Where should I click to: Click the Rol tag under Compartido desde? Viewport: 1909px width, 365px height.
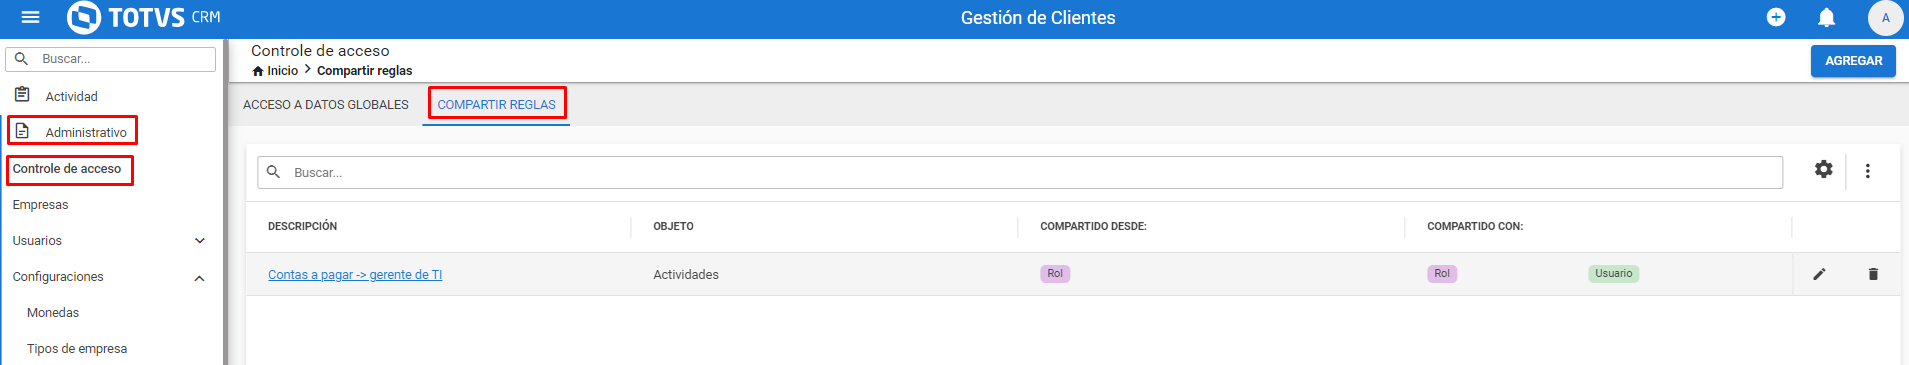coord(1055,274)
